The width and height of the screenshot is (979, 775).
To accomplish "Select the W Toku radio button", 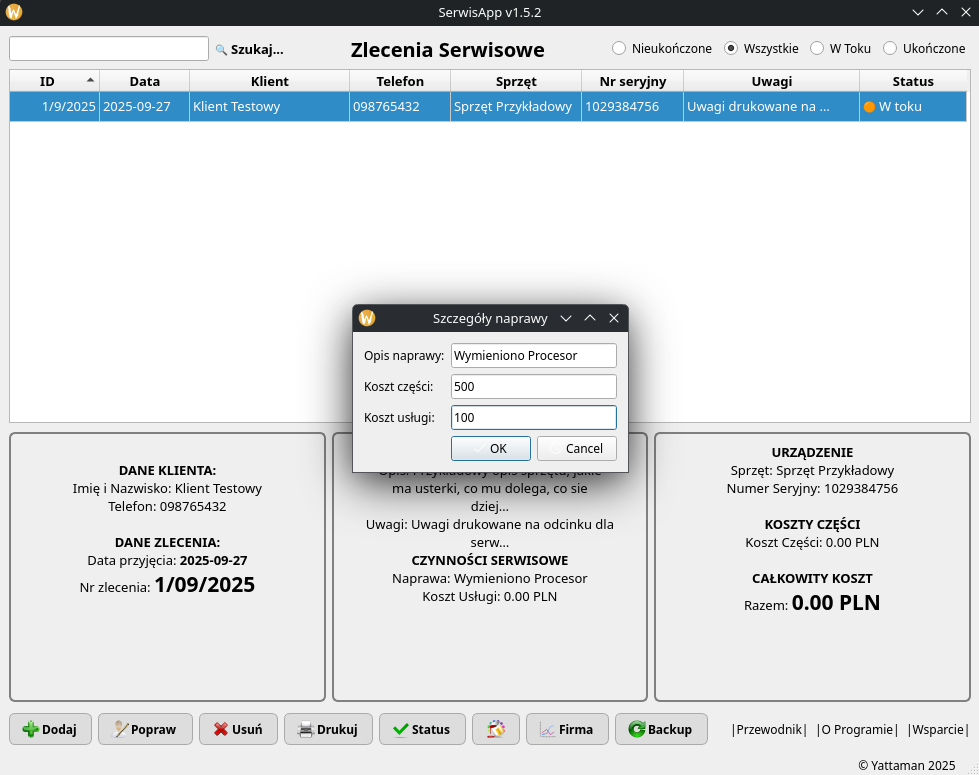I will click(817, 48).
